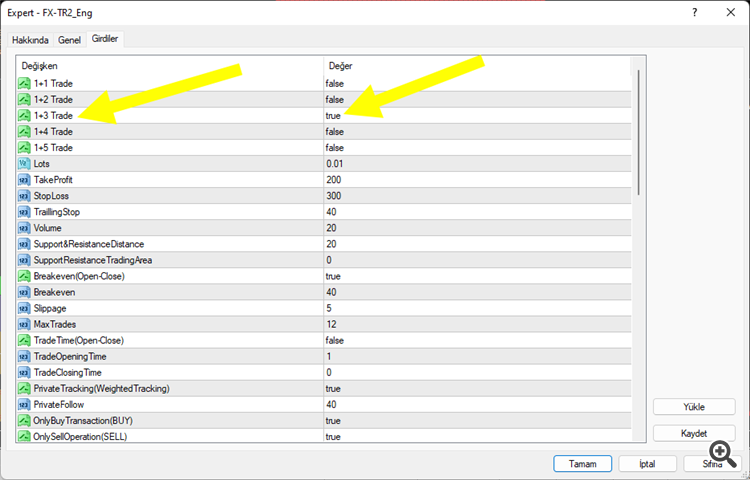Viewport: 750px width, 480px height.
Task: Click the integer icon beside TakeProfit
Action: [x=24, y=179]
